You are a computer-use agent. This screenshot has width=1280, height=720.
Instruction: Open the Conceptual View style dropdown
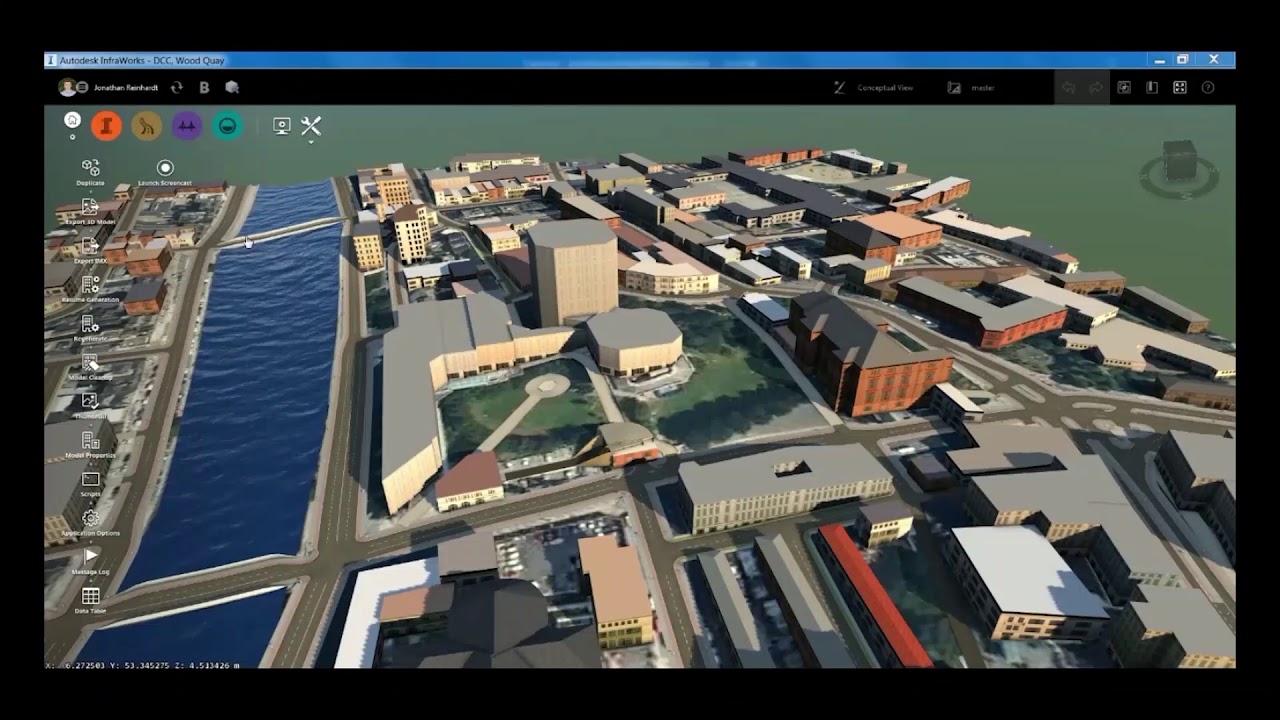click(885, 87)
